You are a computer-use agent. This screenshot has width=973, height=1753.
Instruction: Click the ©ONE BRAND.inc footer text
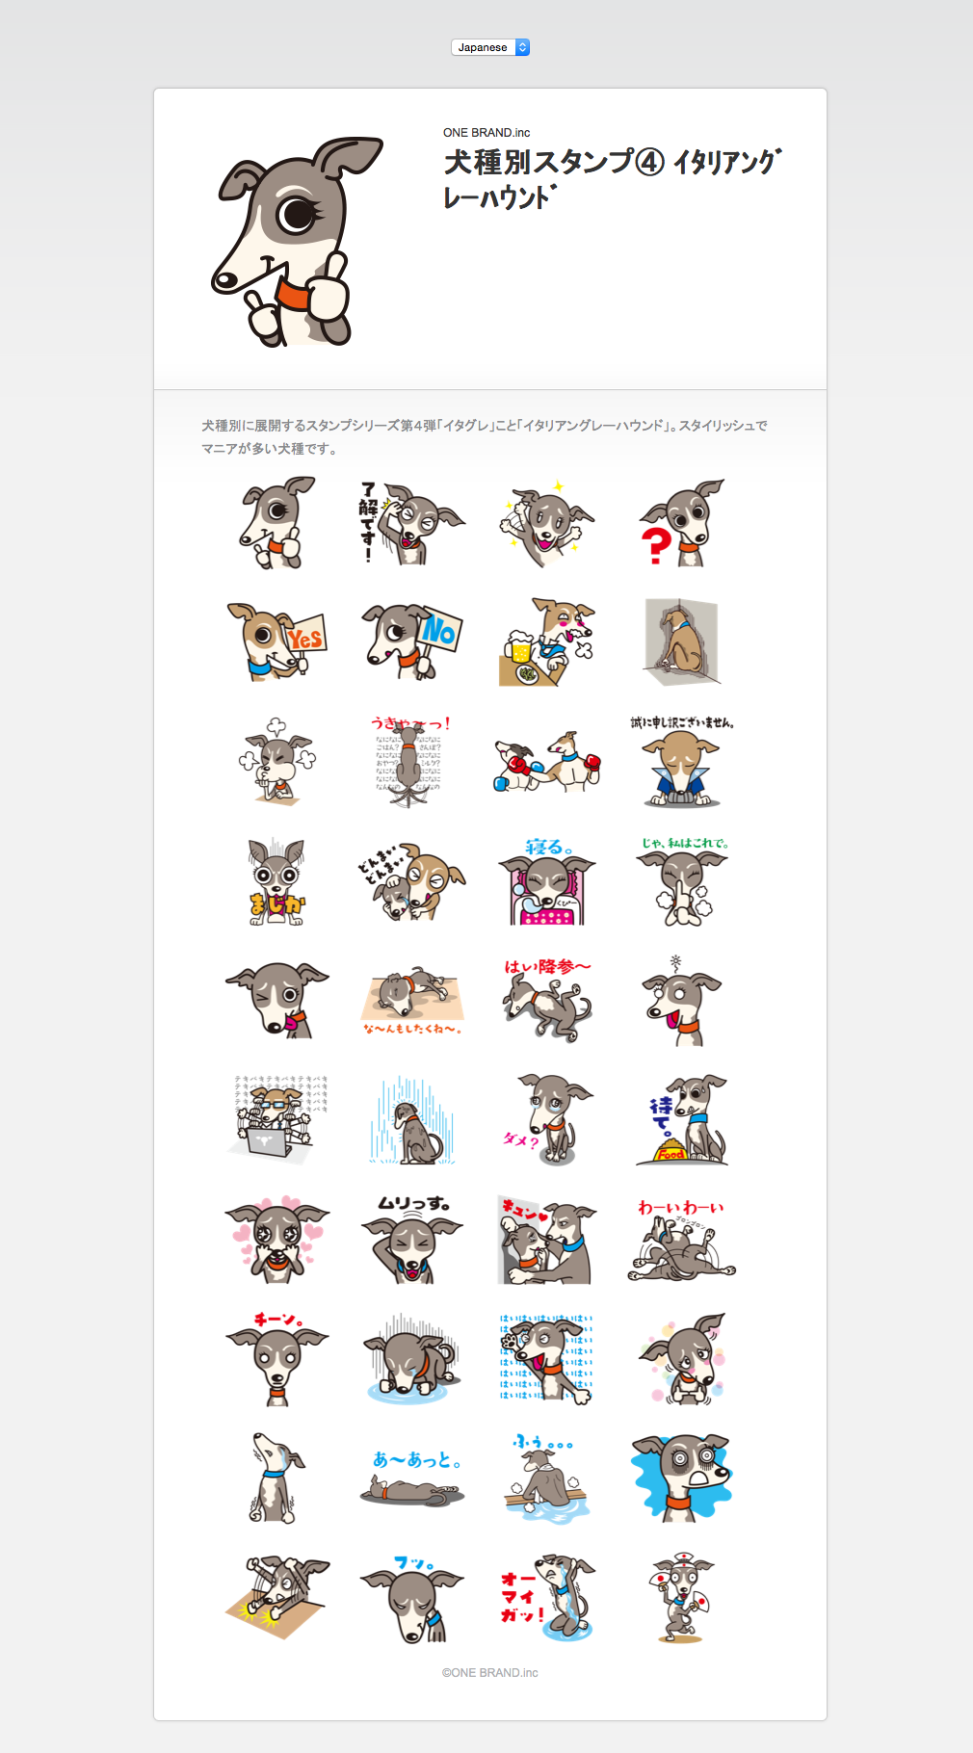coord(490,1672)
